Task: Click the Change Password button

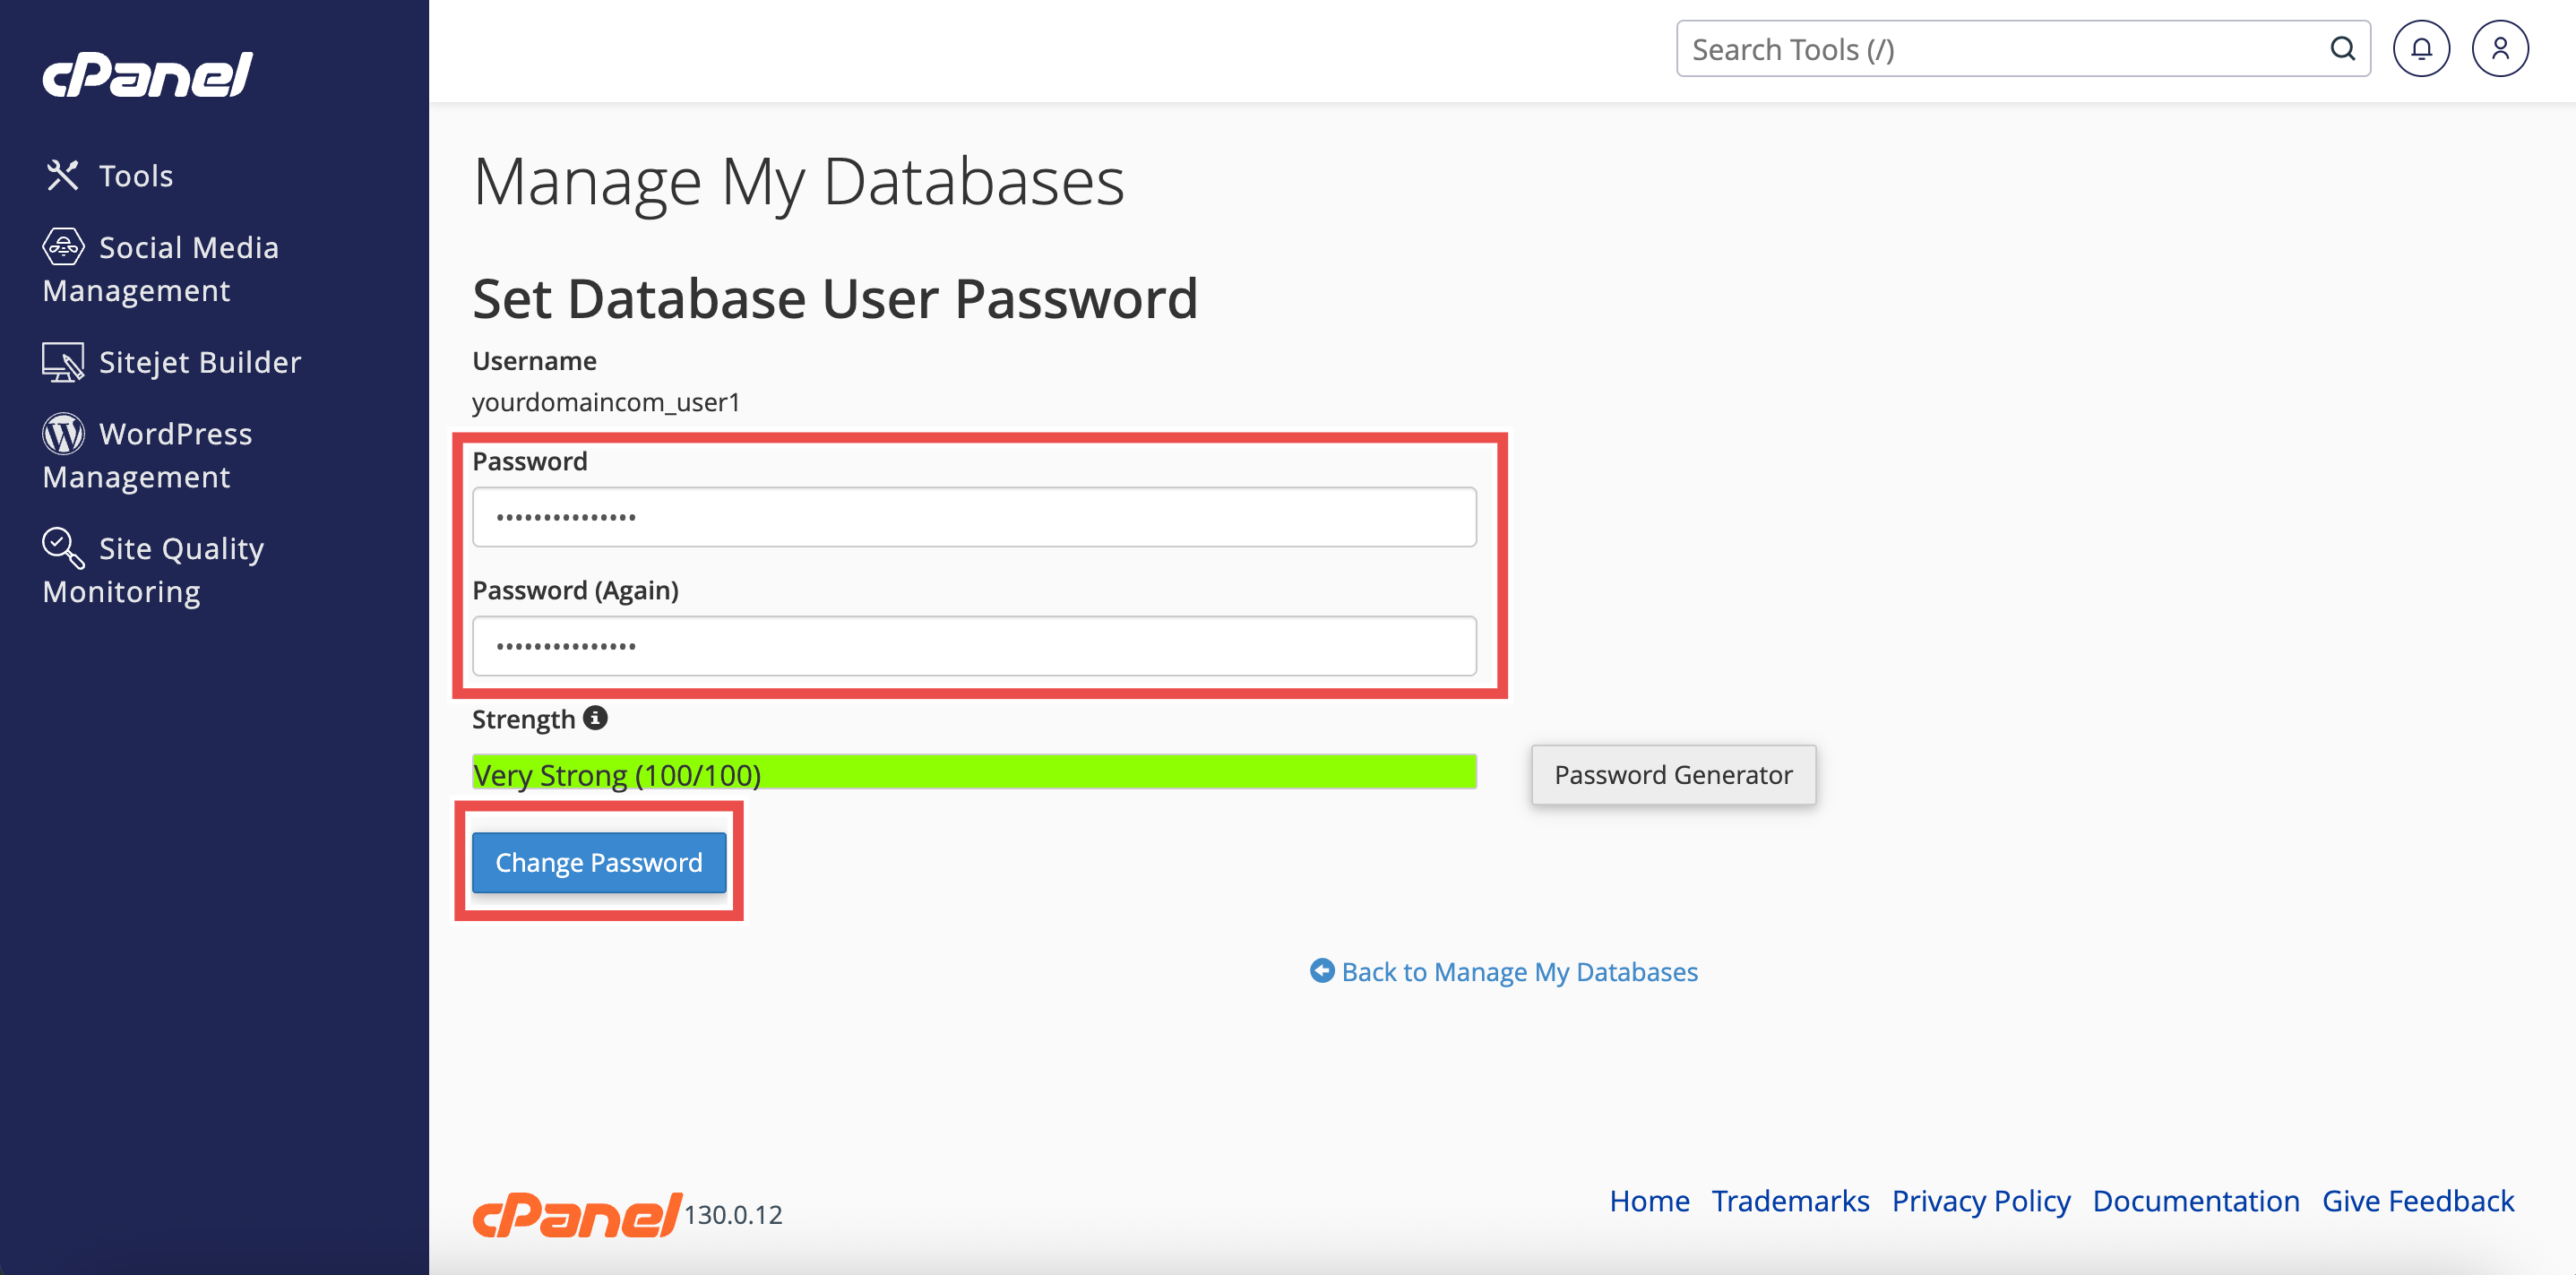Action: 599,862
